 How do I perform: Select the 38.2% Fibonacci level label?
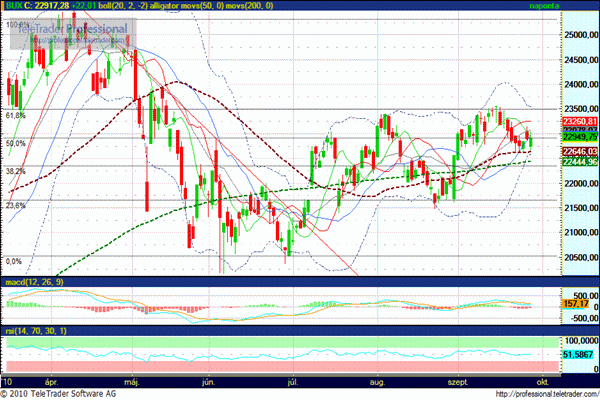(14, 171)
